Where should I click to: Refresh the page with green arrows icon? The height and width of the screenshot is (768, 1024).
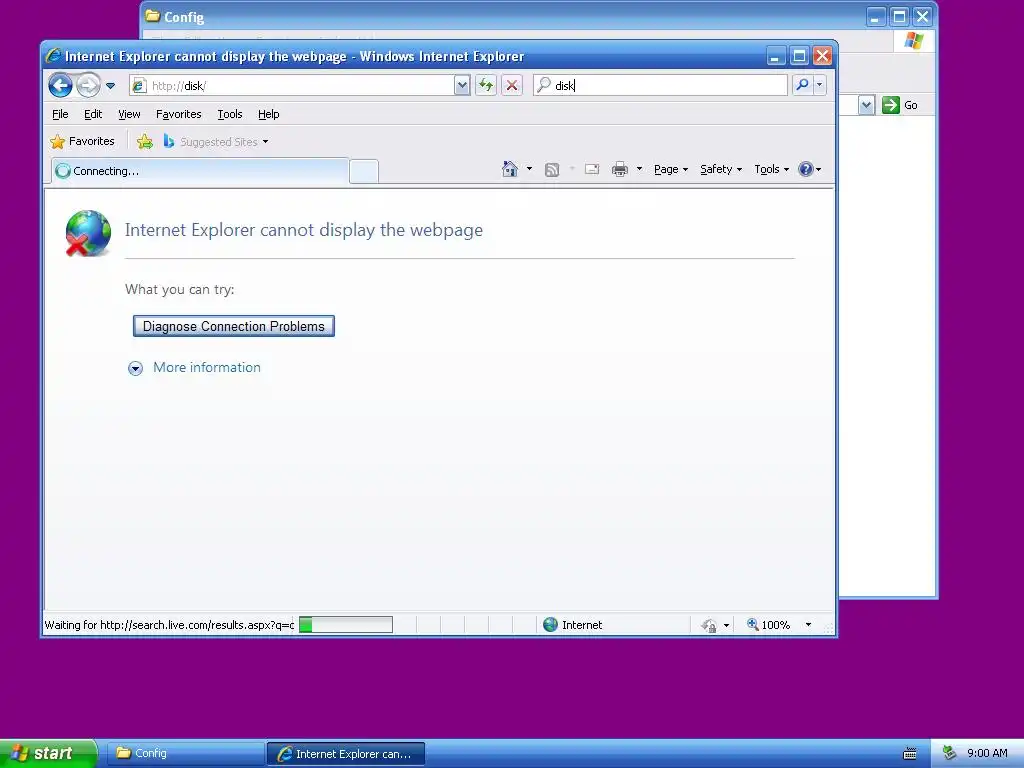[x=486, y=86]
